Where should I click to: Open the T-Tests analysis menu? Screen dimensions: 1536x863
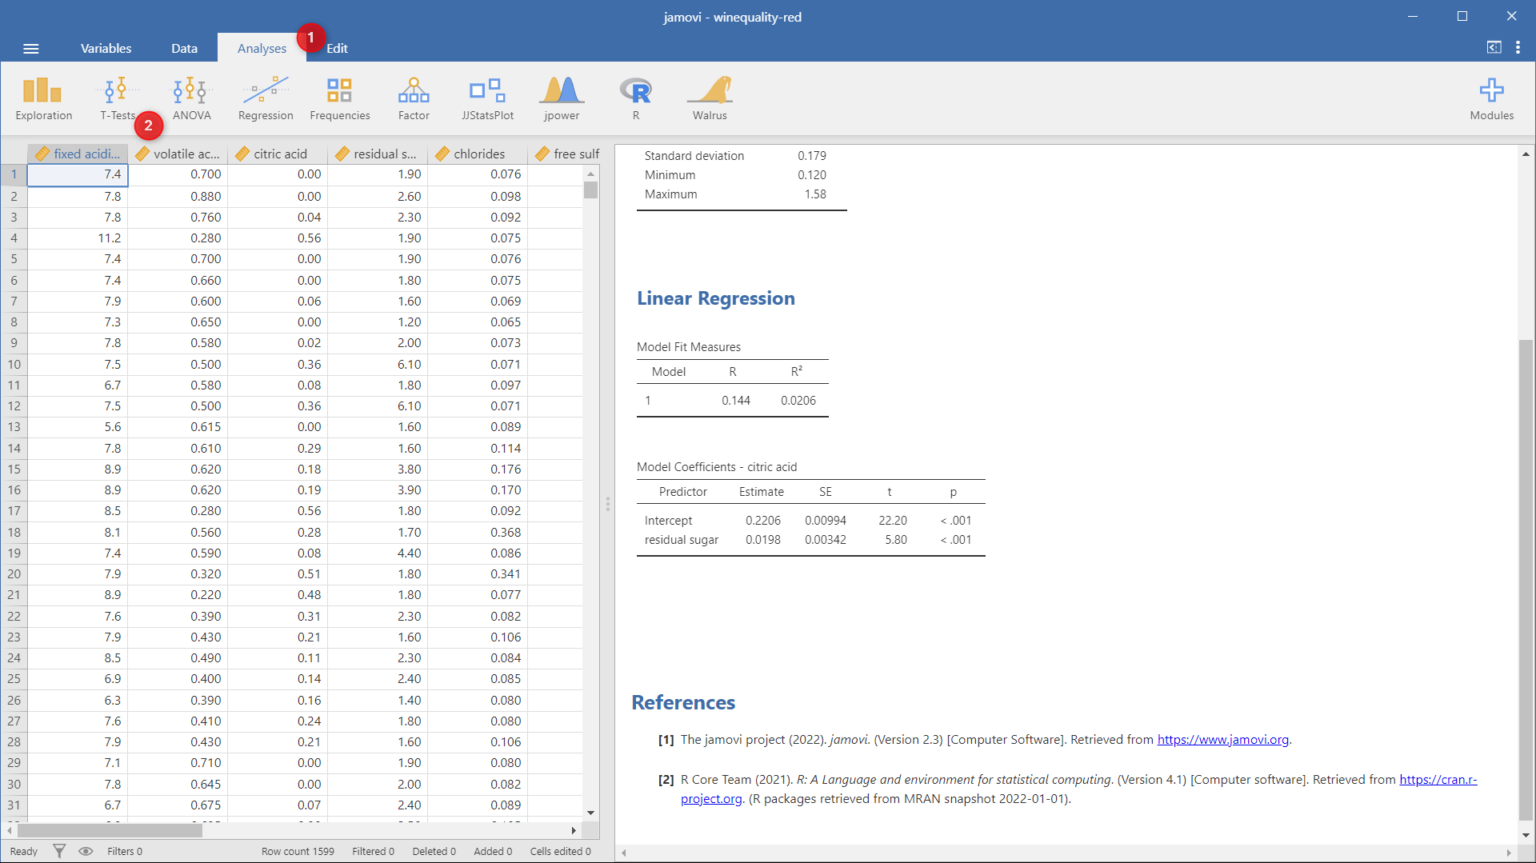pos(116,99)
